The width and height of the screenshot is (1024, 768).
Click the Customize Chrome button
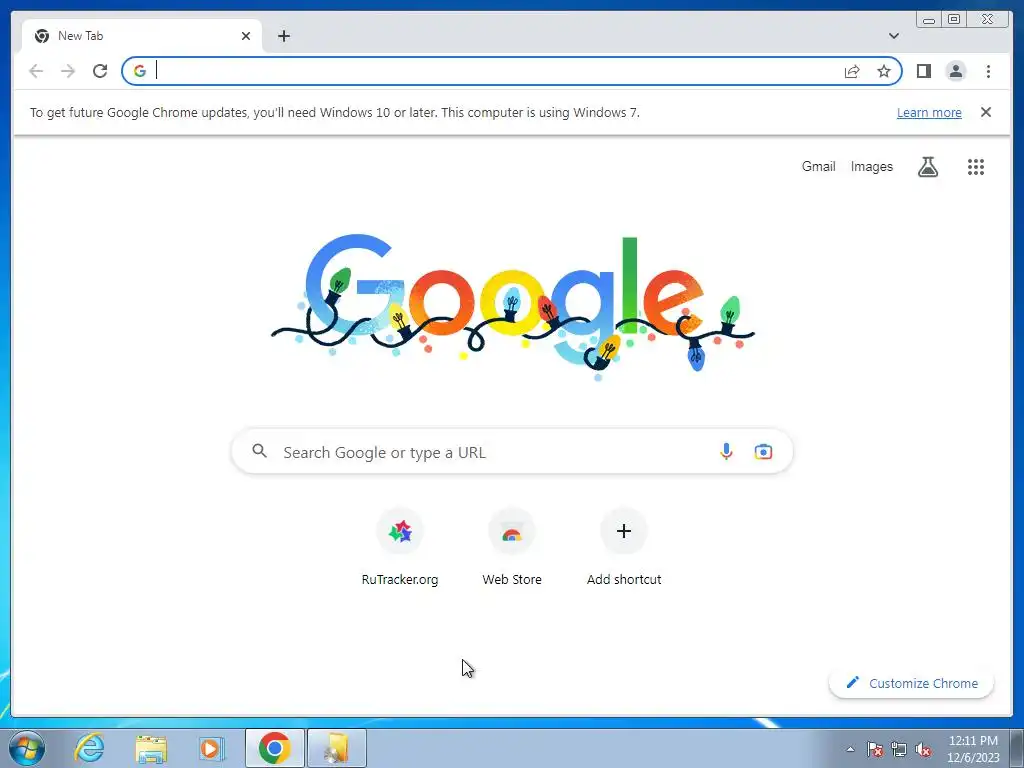coord(911,683)
